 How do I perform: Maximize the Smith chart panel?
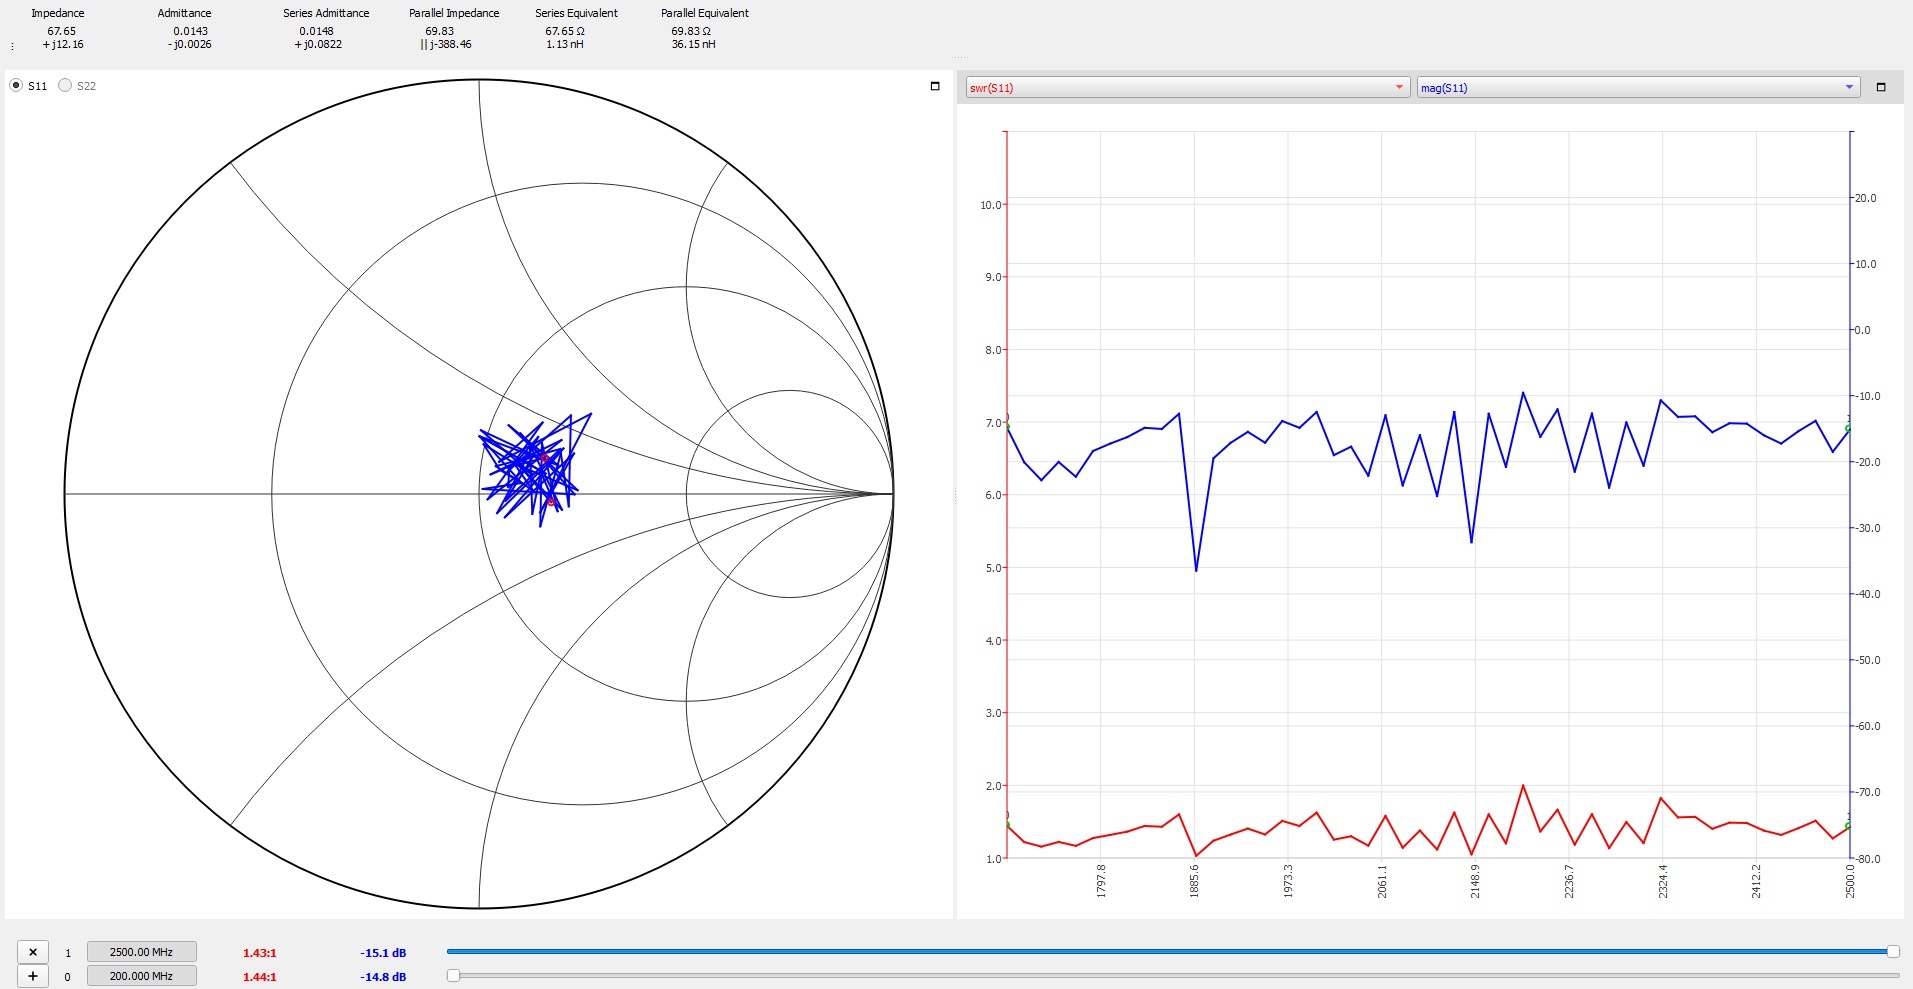(x=935, y=86)
